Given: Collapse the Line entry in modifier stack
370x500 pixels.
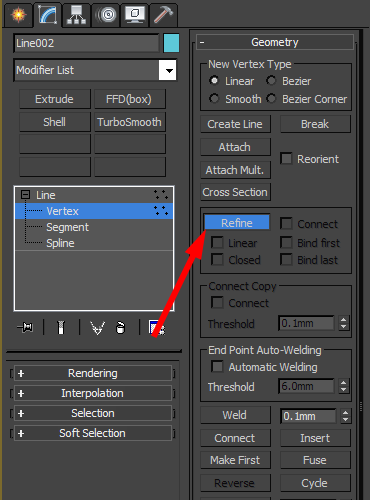Looking at the screenshot, I should pos(25,195).
